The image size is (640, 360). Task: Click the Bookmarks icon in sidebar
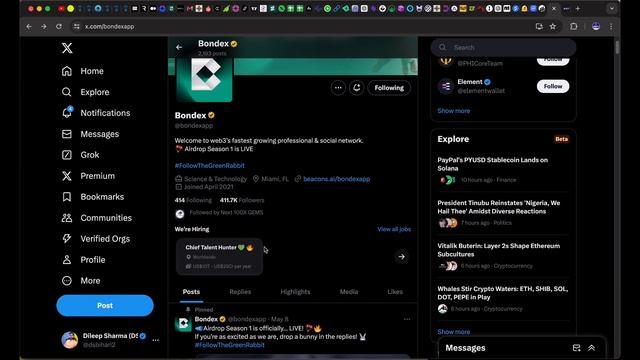coord(67,197)
